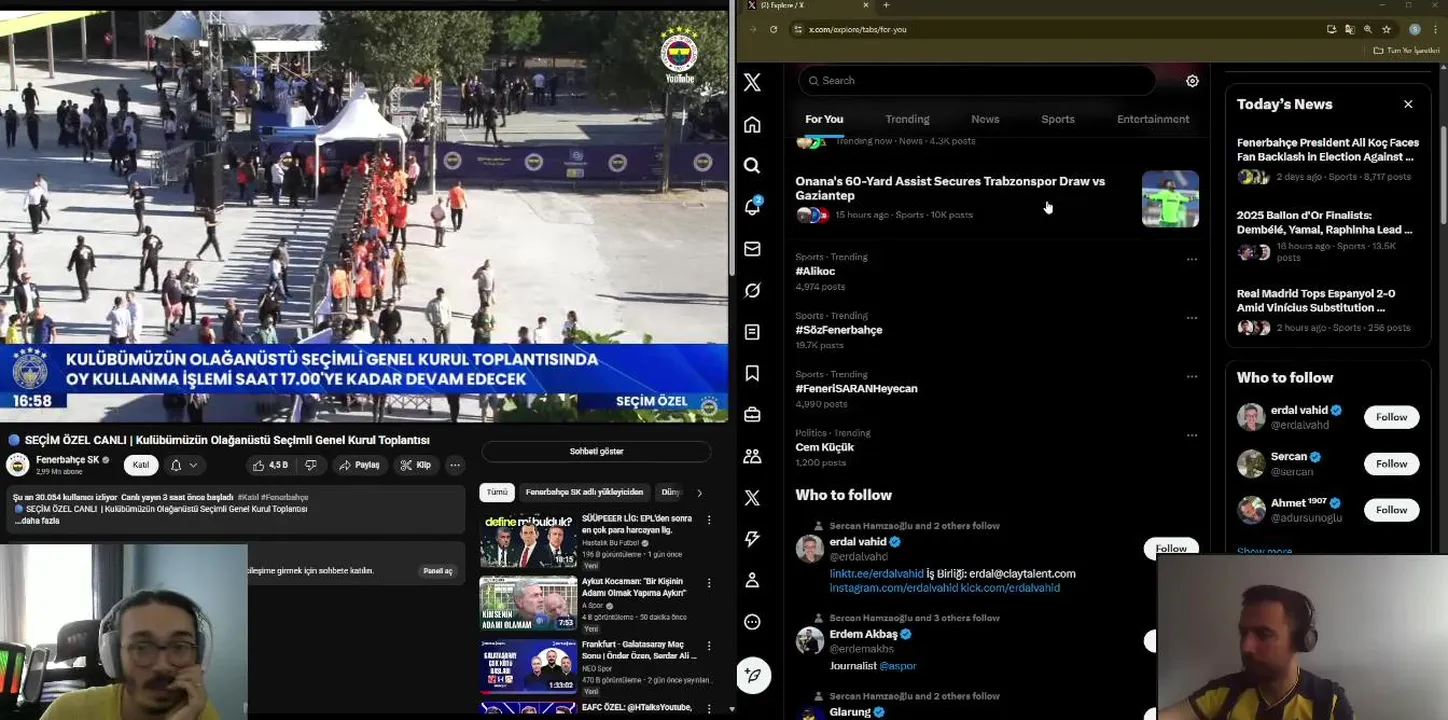Switch to News tab on X
The width and height of the screenshot is (1448, 720).
[x=985, y=119]
